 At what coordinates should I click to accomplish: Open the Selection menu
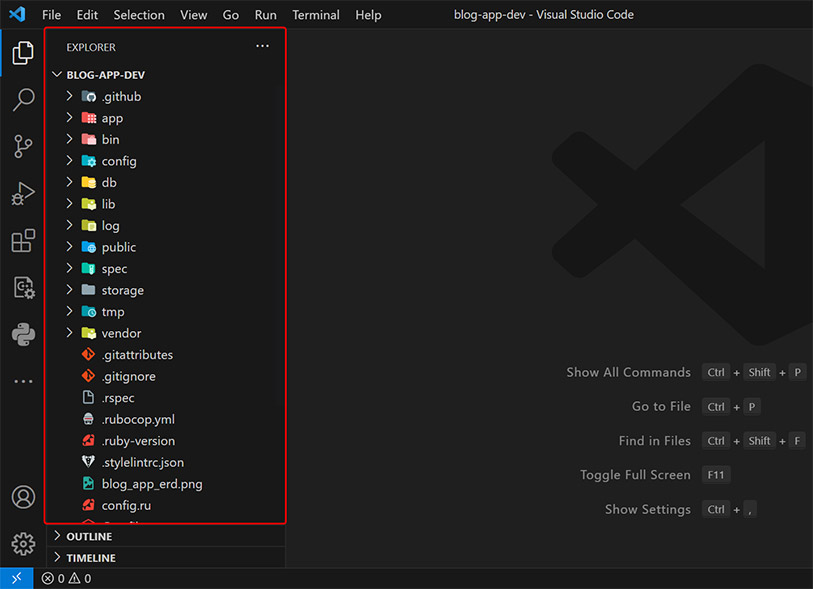coord(139,15)
